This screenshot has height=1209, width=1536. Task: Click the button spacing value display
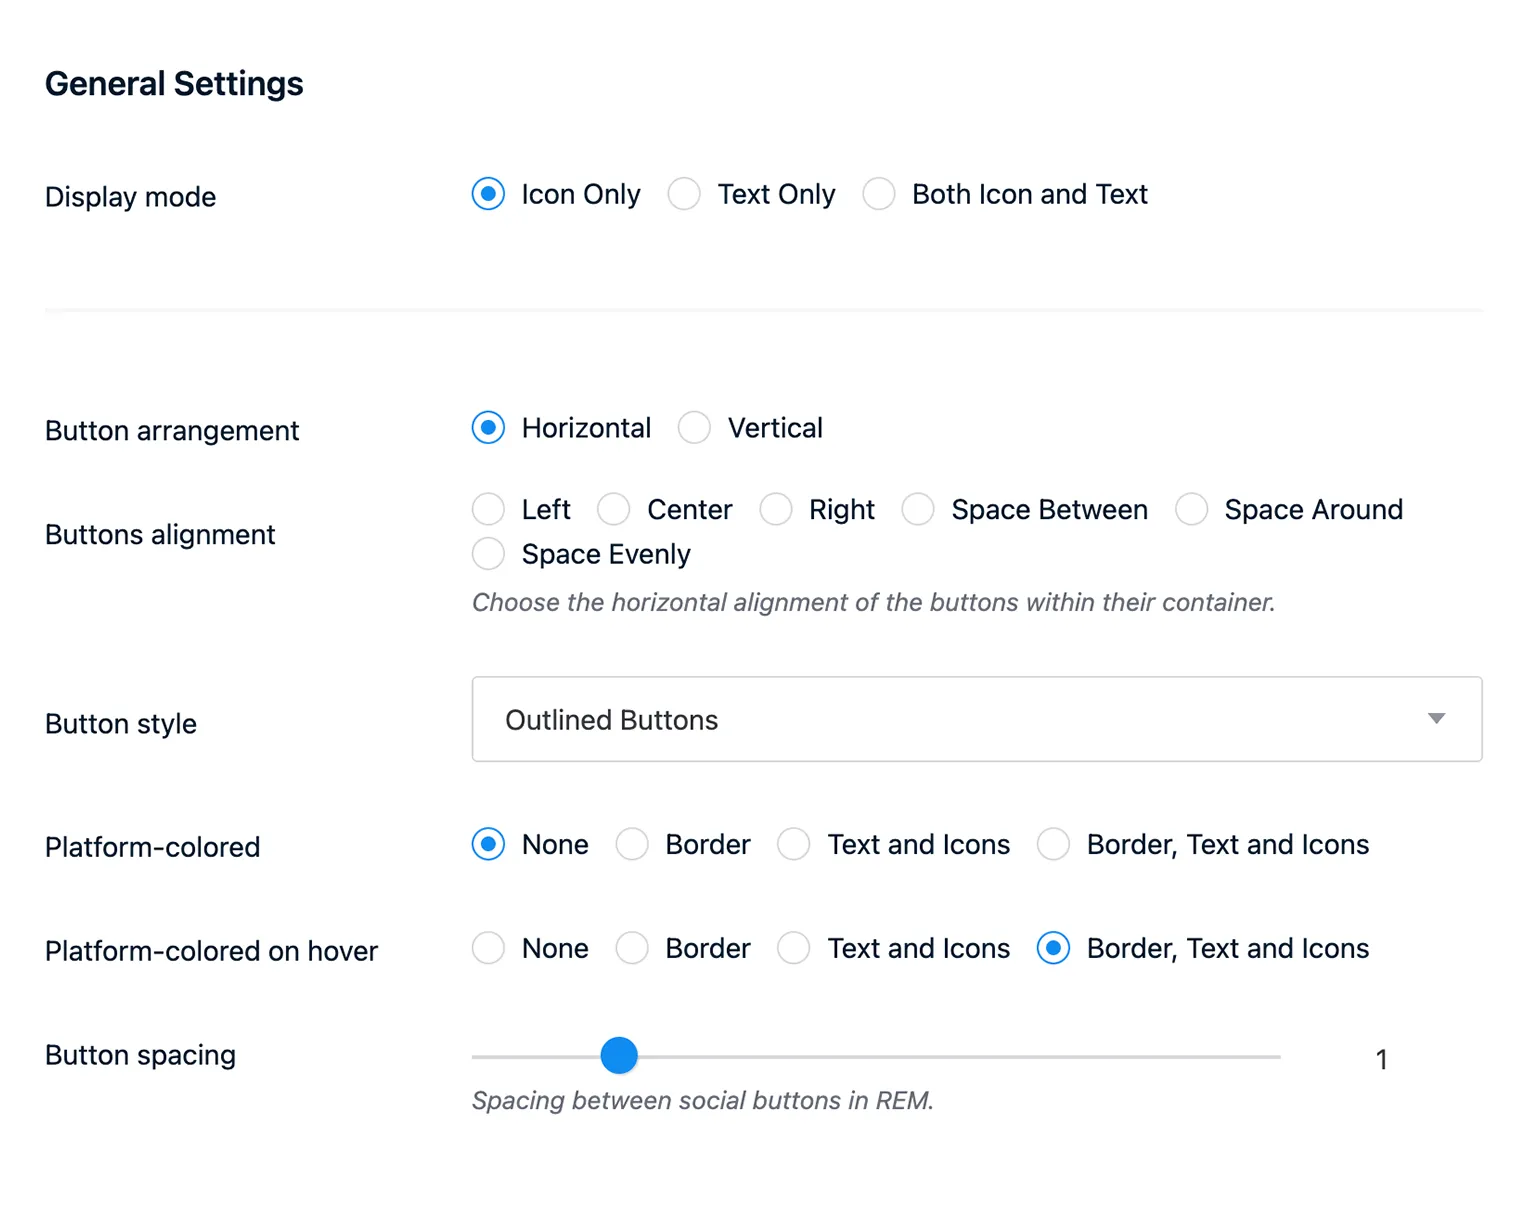1381,1059
